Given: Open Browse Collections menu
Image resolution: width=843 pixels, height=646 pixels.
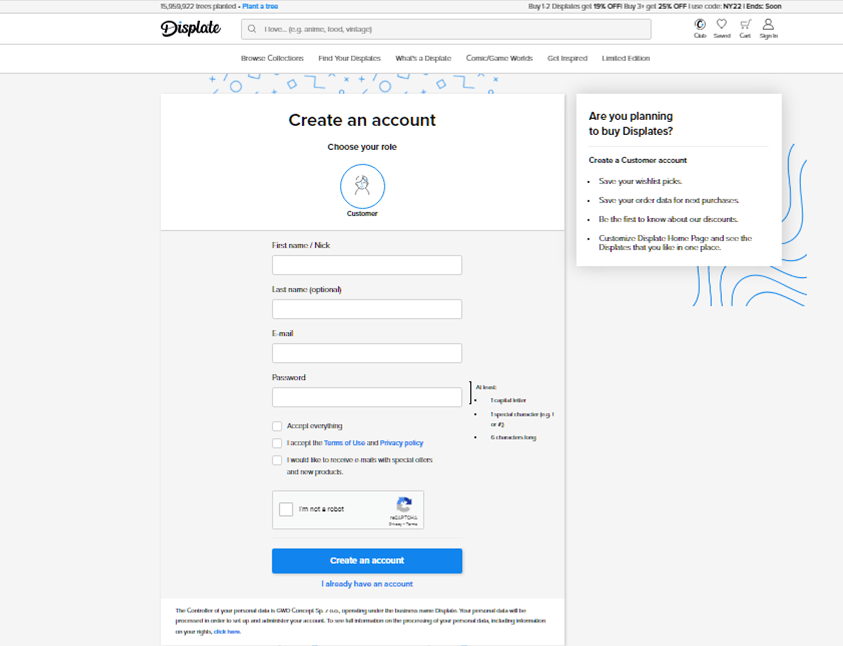Looking at the screenshot, I should pyautogui.click(x=272, y=58).
